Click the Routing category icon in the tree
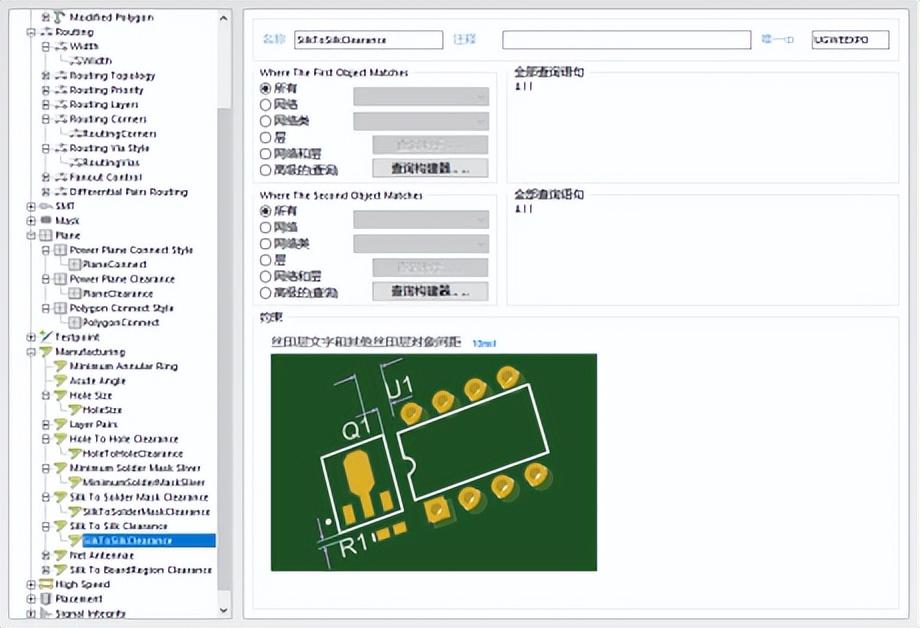Screen dimensions: 920x628 click(45, 32)
